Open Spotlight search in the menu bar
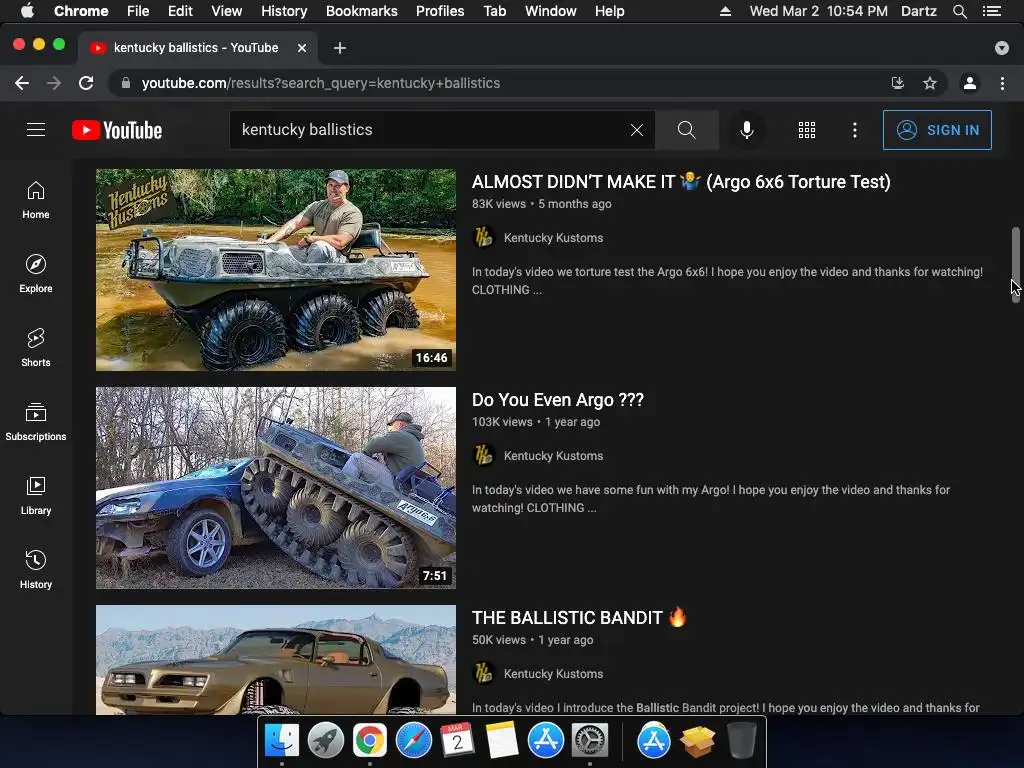 tap(959, 11)
